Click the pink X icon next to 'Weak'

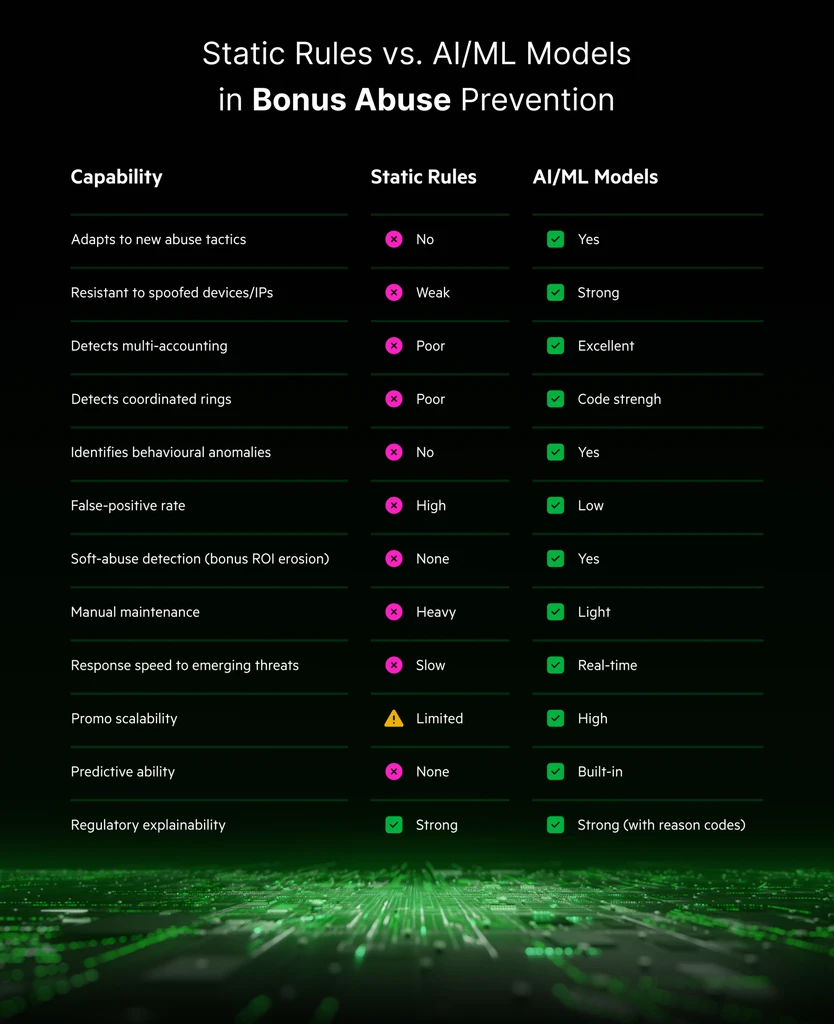coord(394,293)
